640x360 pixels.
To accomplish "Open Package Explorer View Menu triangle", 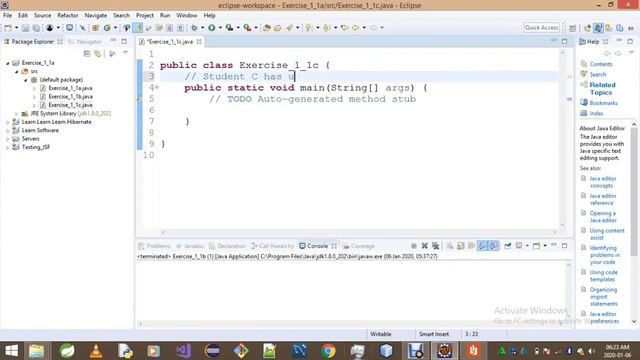I will (x=125, y=53).
